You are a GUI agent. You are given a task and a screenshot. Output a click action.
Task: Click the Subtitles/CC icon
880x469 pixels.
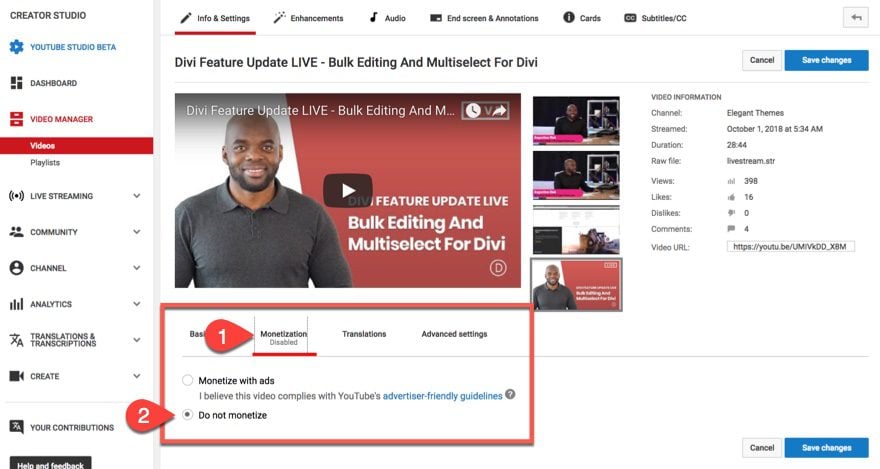pos(630,18)
